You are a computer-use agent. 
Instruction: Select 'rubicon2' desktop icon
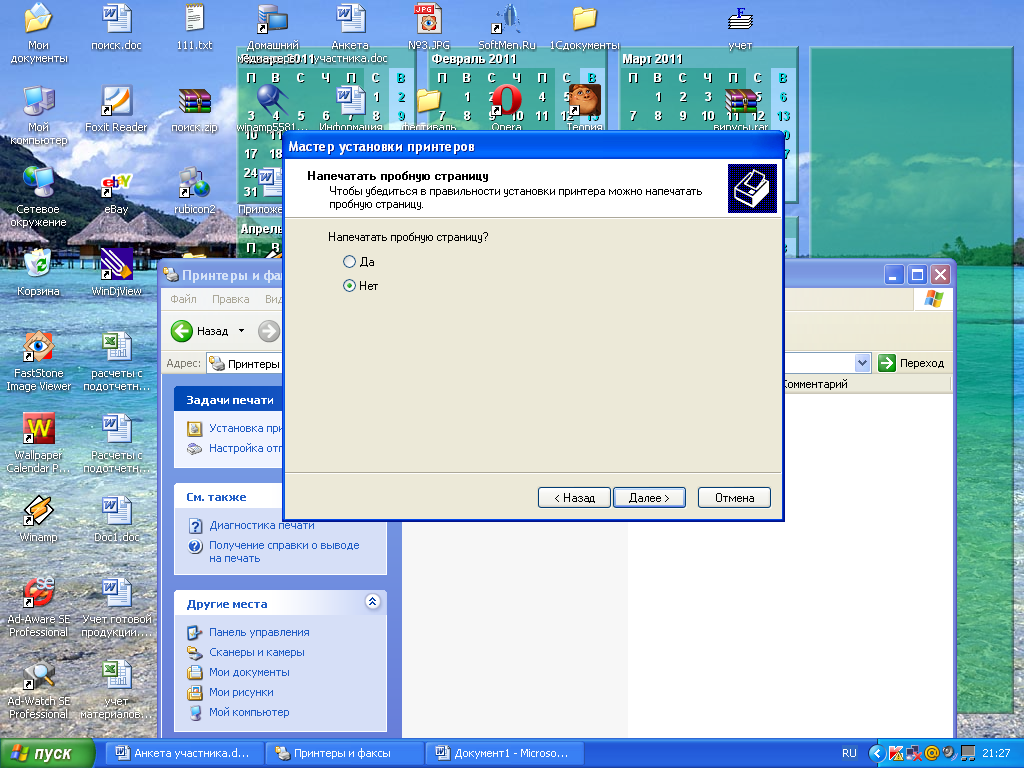pos(194,191)
